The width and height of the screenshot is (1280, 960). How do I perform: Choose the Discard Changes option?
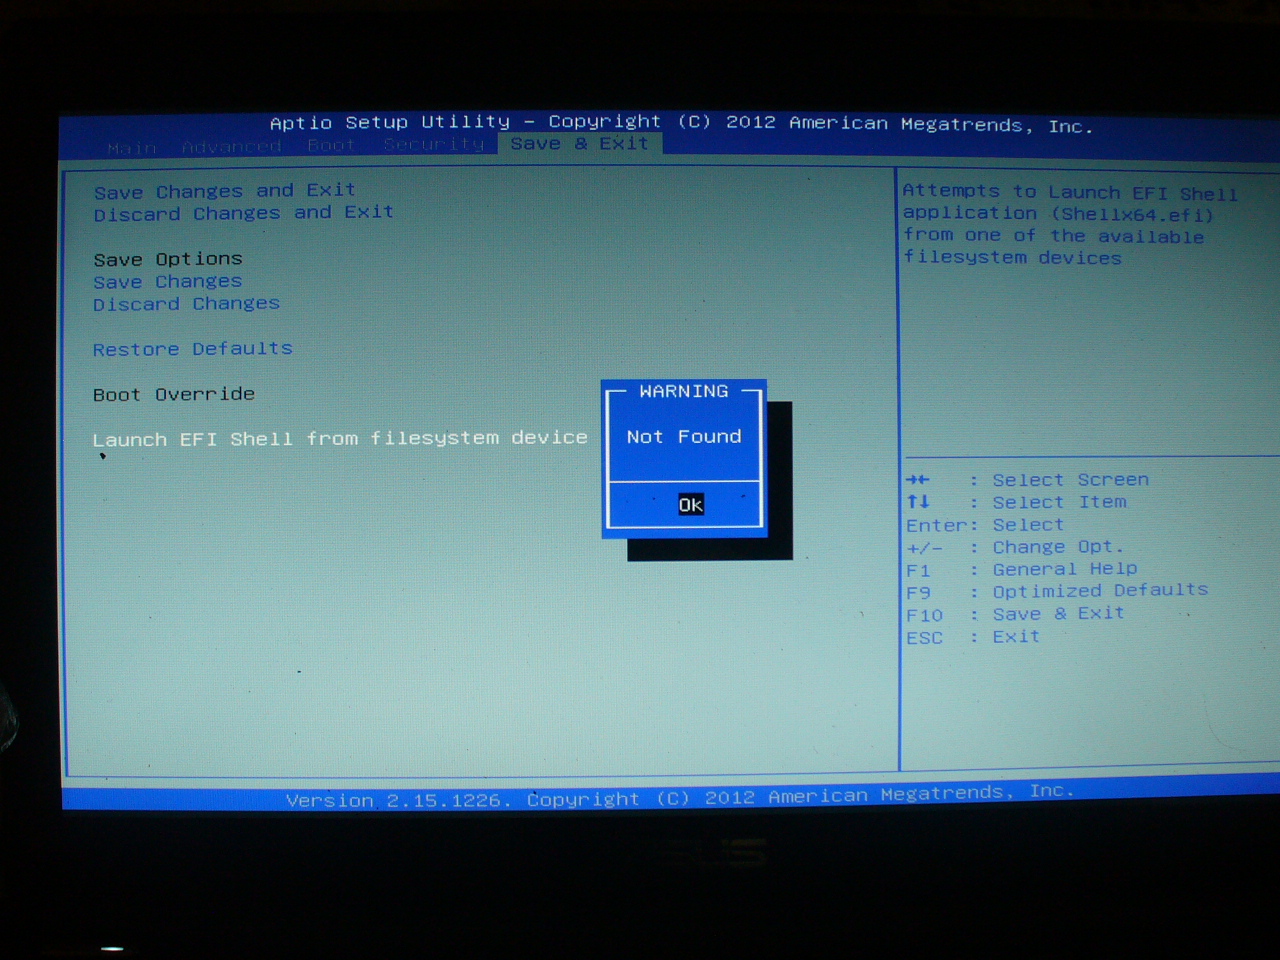click(x=187, y=304)
